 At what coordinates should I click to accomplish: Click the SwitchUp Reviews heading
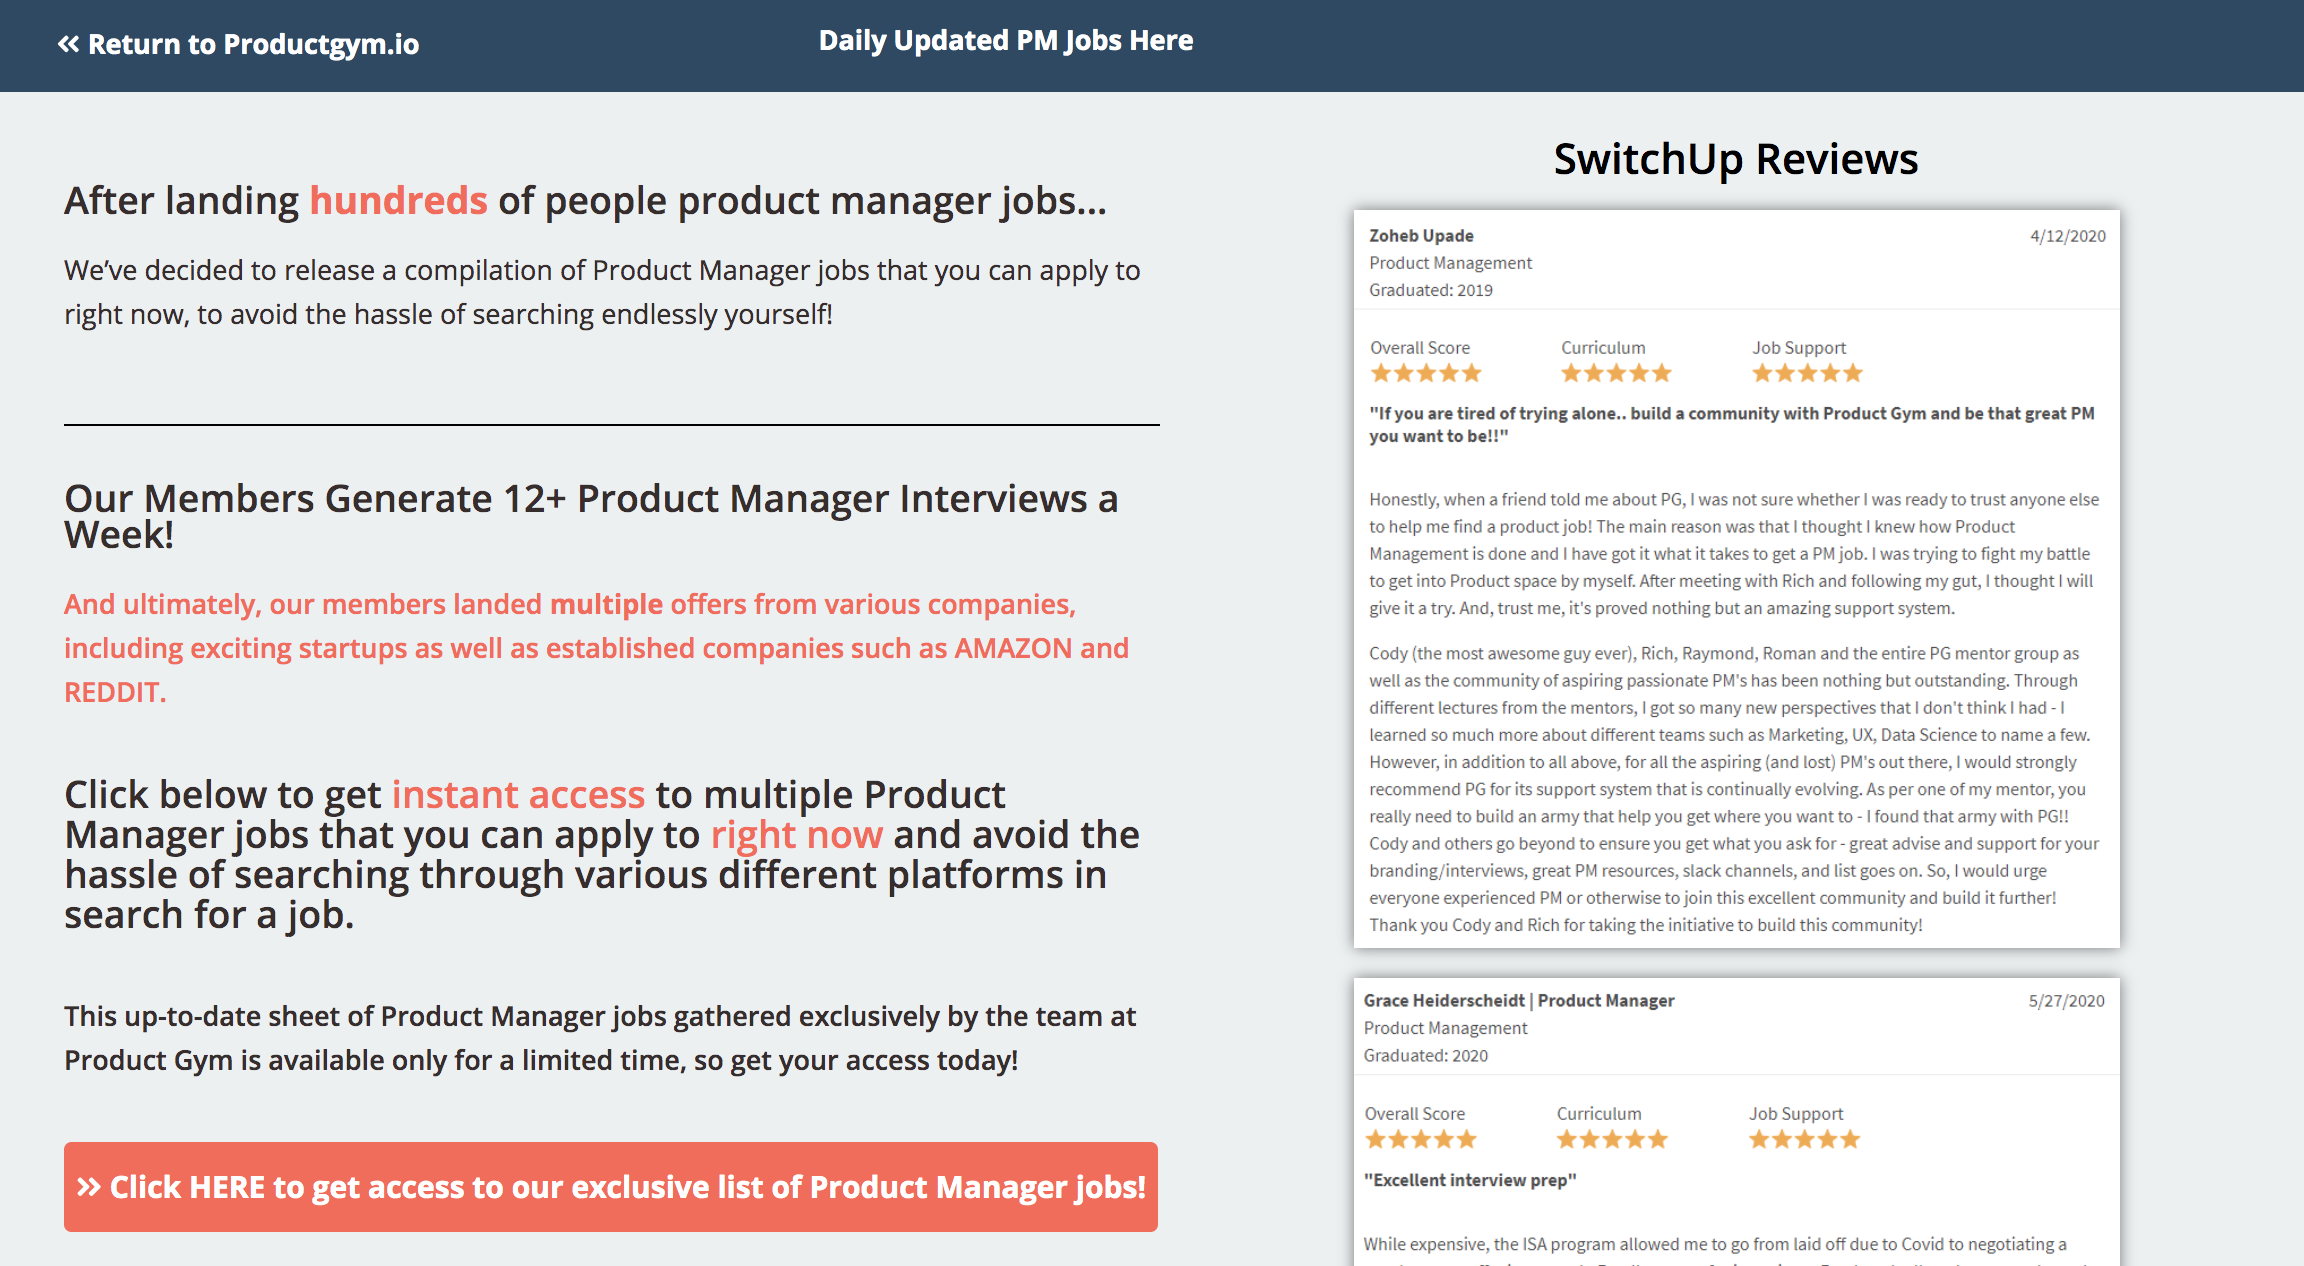point(1736,160)
